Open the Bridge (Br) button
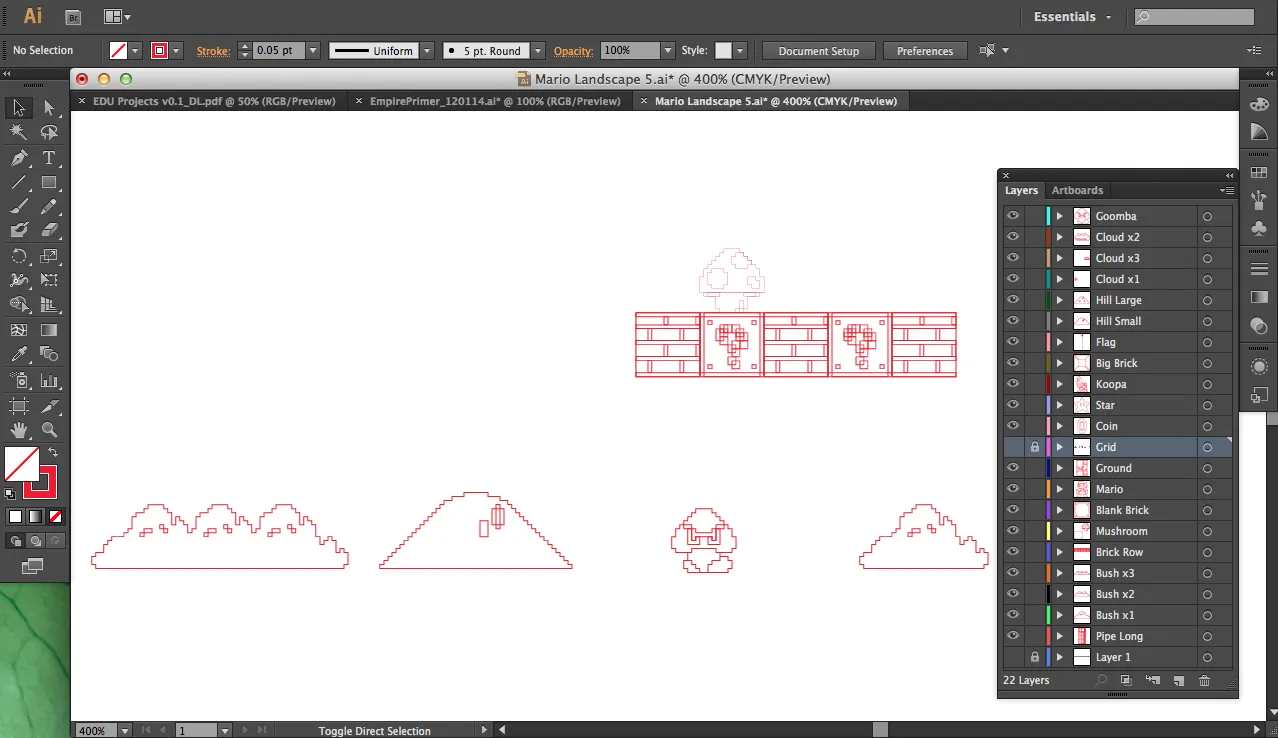 [x=73, y=17]
